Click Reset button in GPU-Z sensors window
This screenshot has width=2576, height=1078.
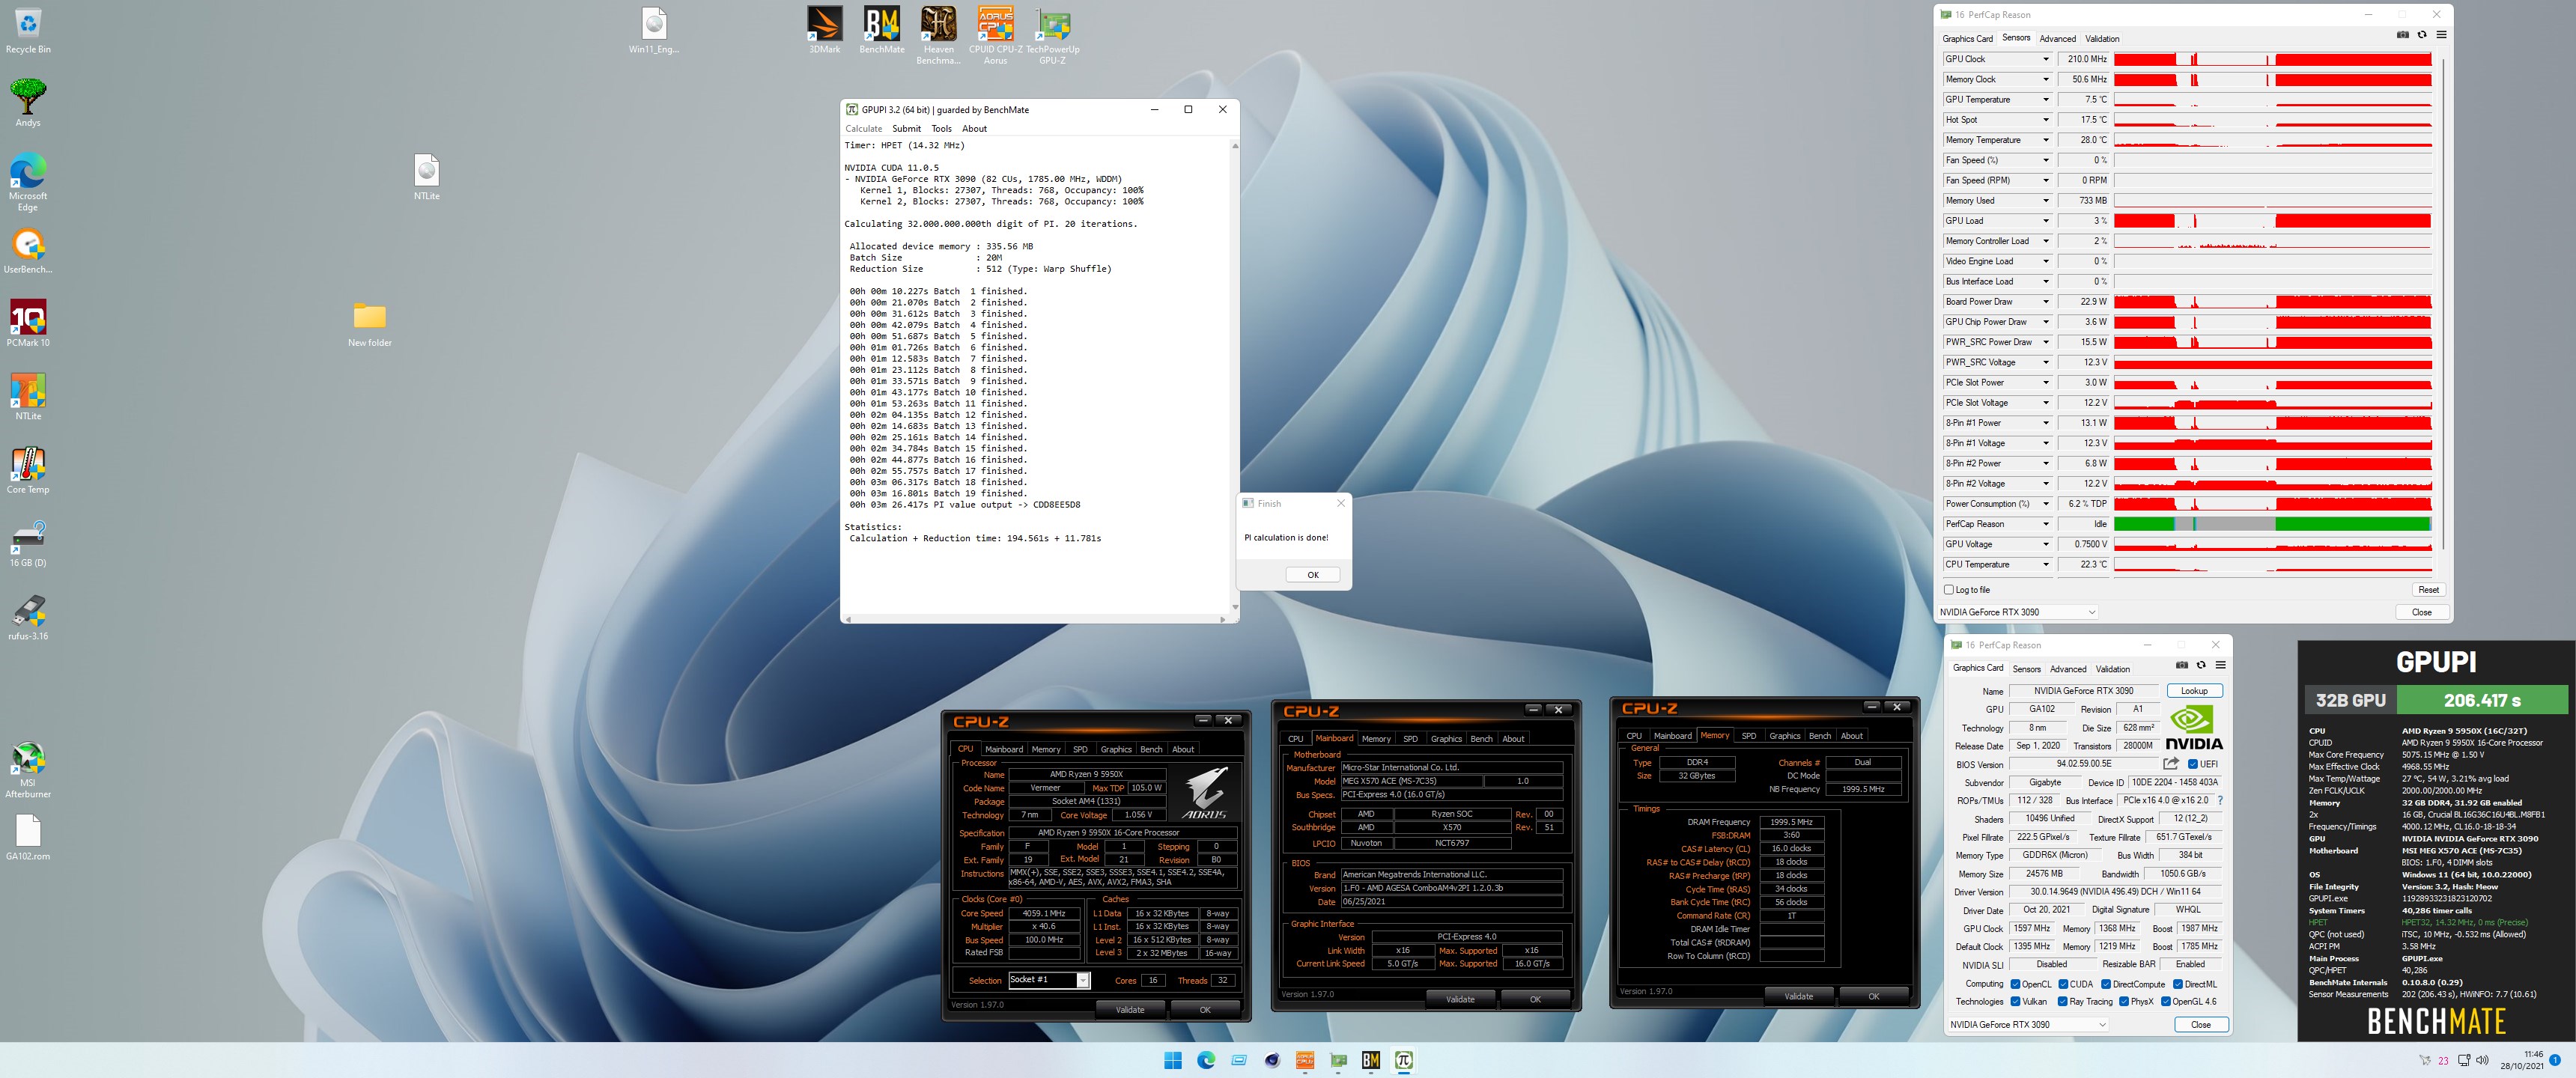point(2428,590)
